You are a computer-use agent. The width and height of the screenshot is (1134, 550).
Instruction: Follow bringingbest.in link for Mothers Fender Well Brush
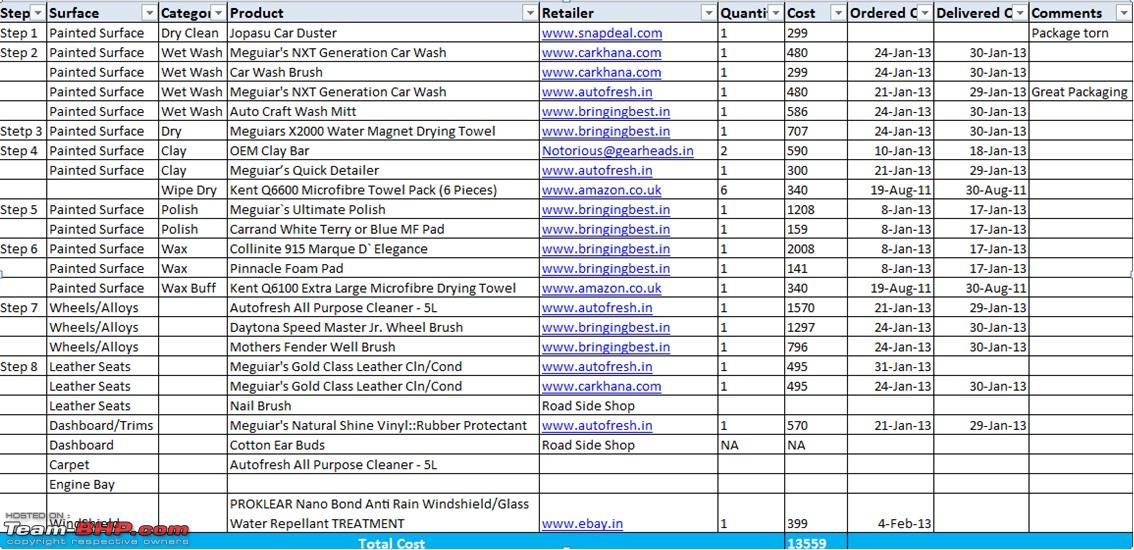[x=605, y=347]
